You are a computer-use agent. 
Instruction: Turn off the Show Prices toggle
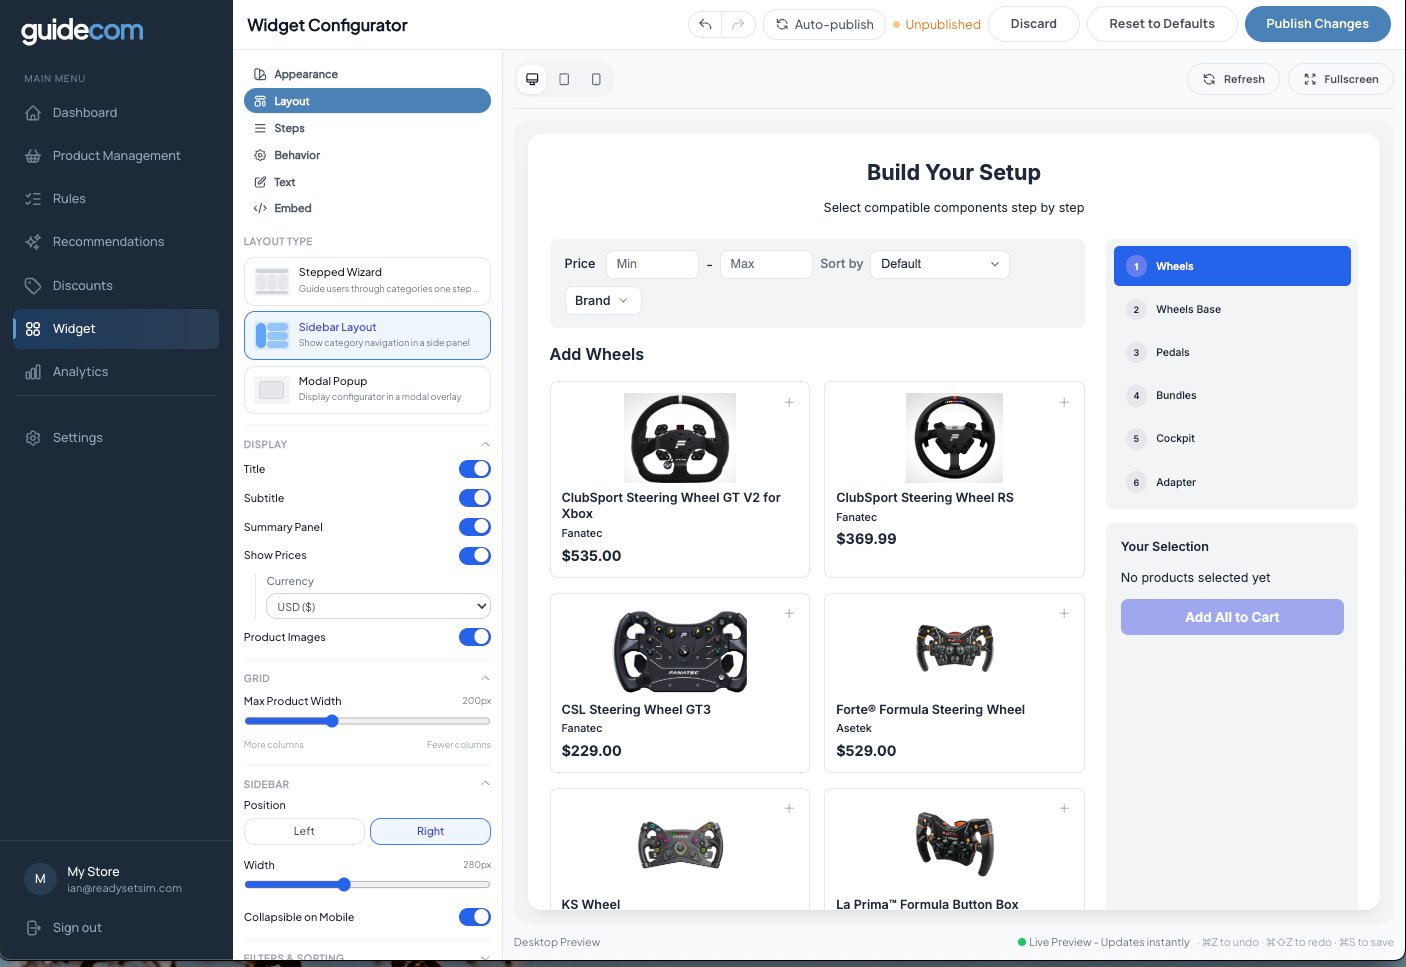click(475, 556)
